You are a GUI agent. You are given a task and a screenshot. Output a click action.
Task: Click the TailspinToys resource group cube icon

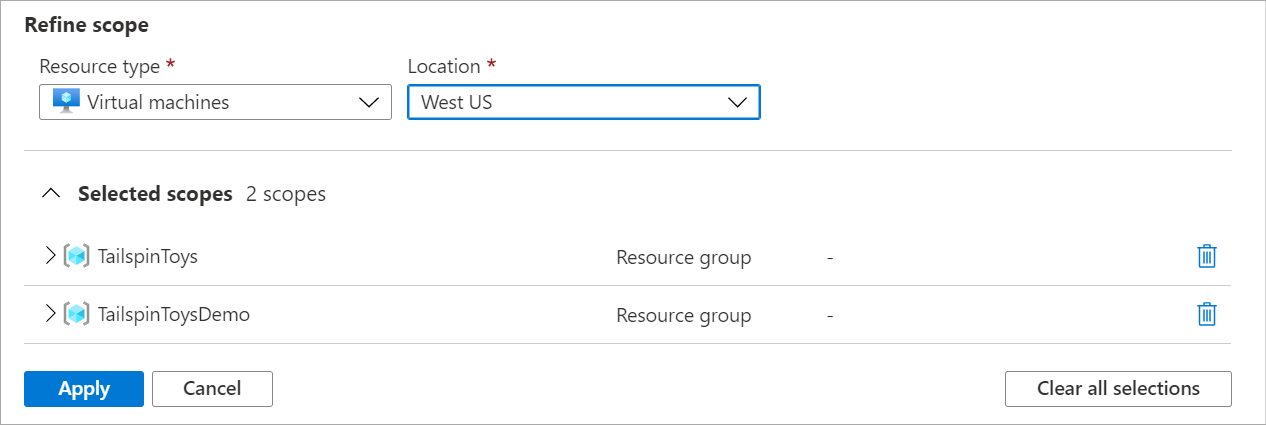(x=76, y=257)
